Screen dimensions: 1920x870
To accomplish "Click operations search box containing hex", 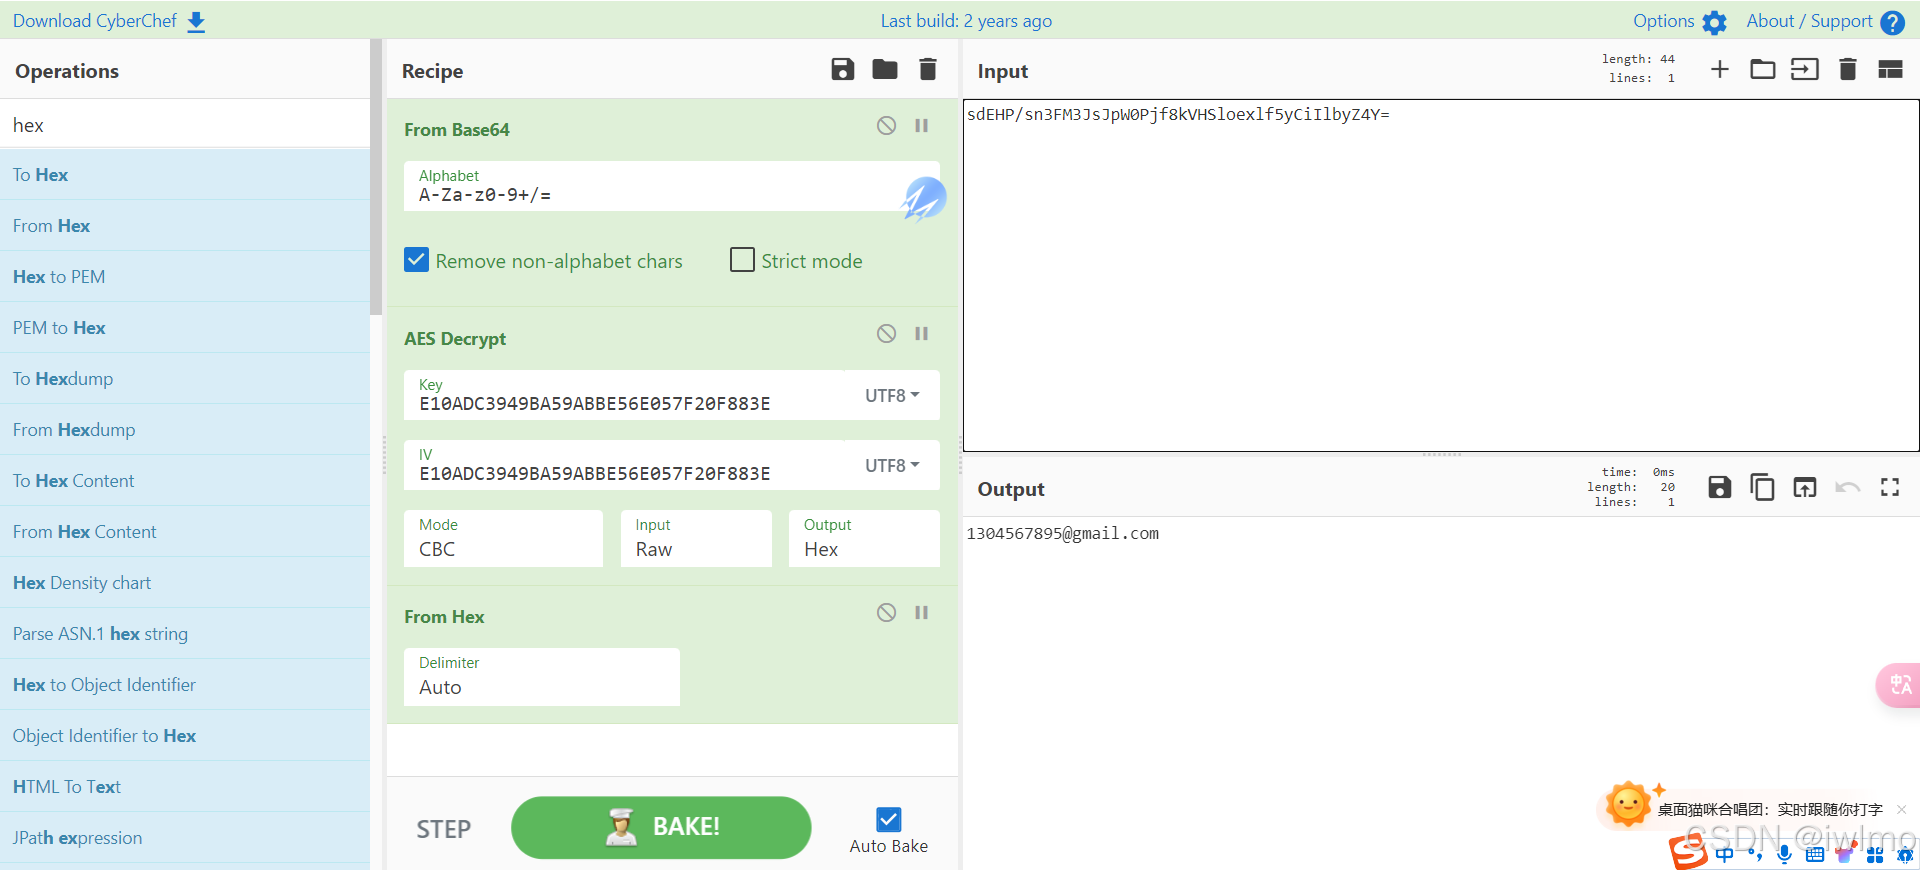I will tap(185, 125).
